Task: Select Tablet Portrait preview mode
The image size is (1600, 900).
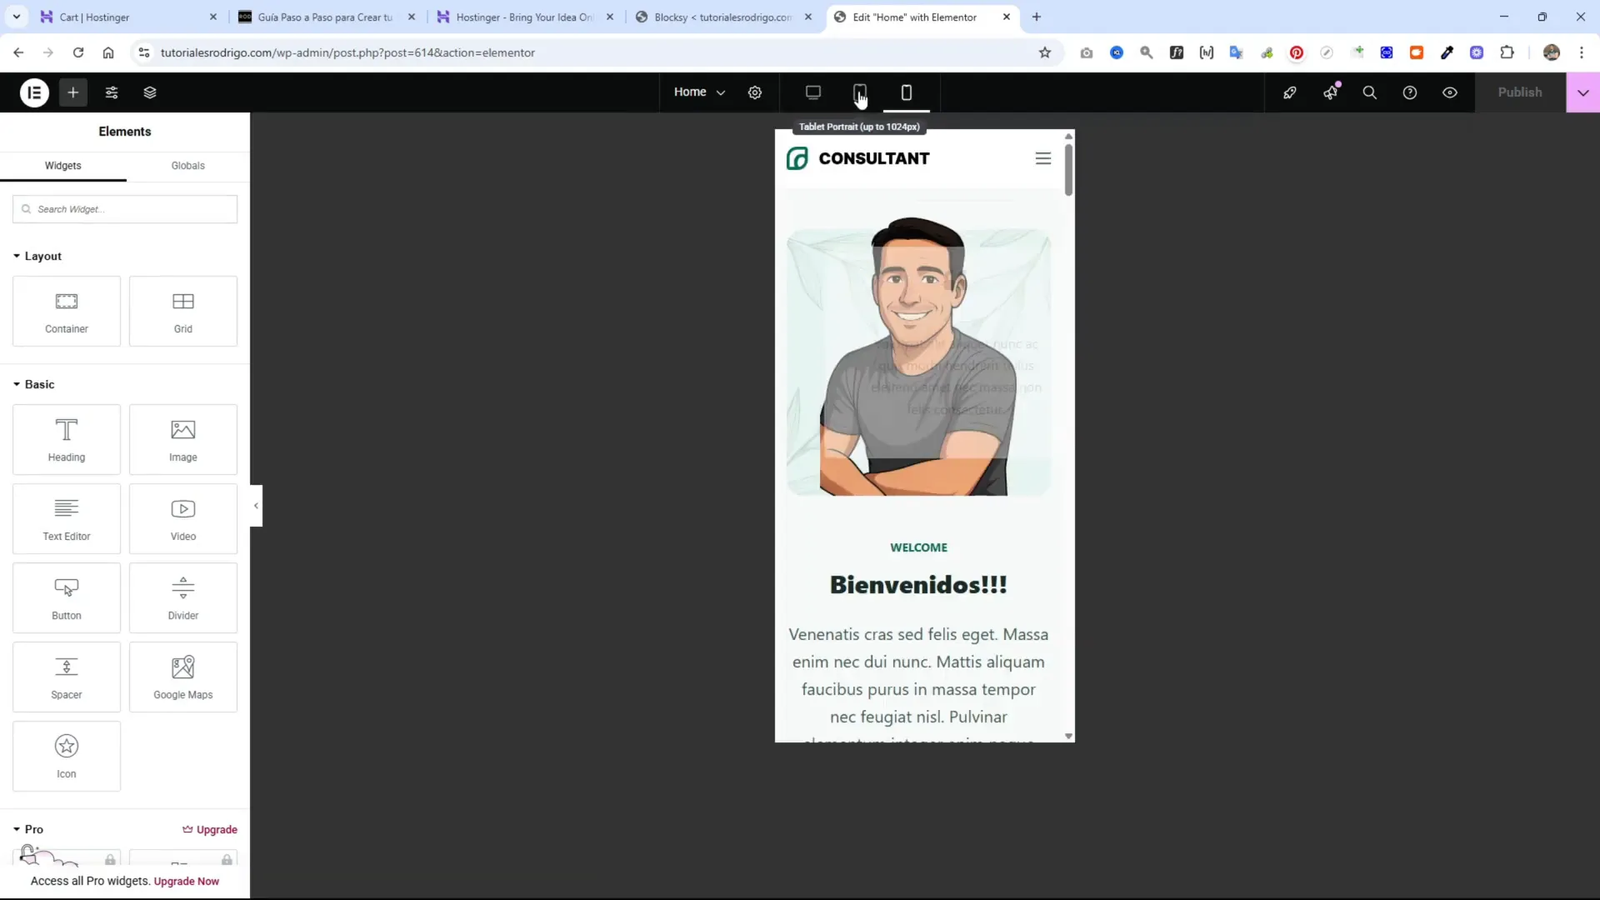Action: (859, 92)
